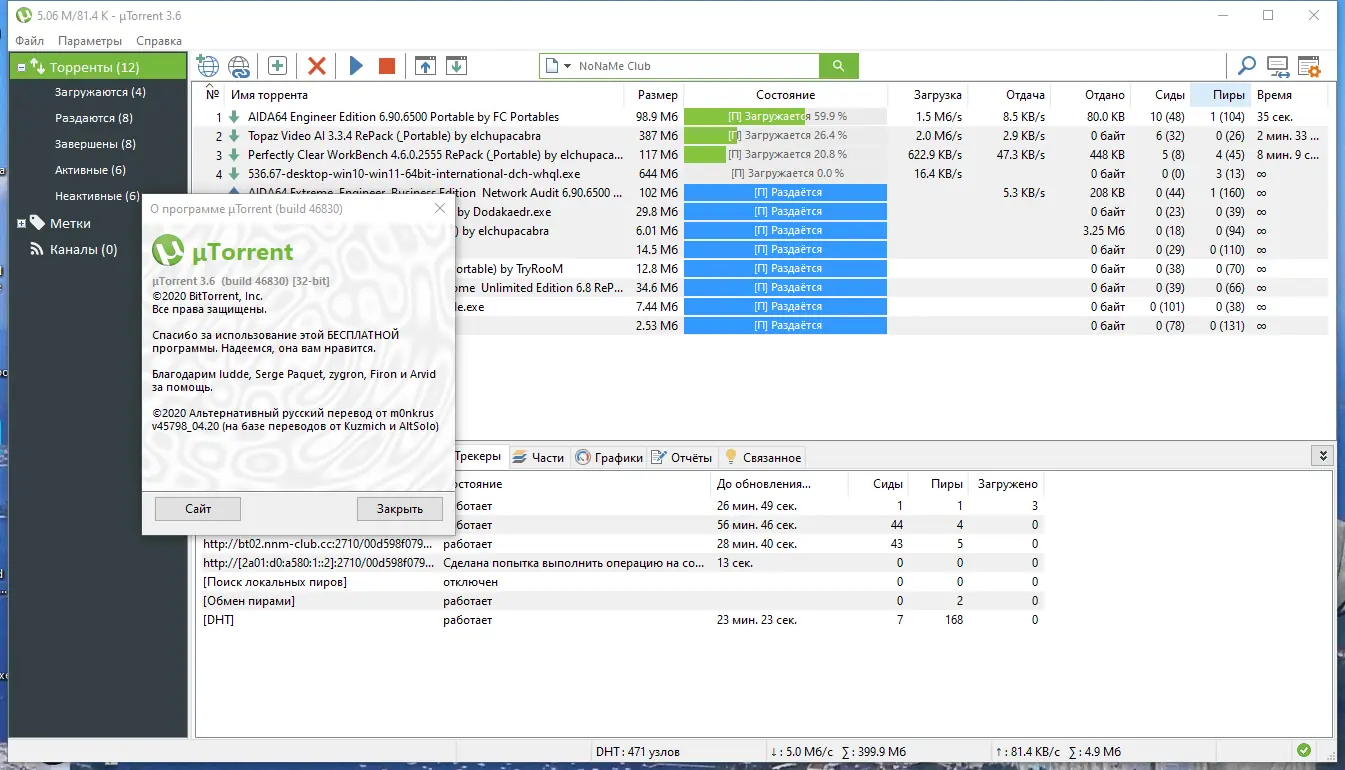Viewport: 1345px width, 770px height.
Task: Click Topaz Video AI progress bar 26.4 %
Action: [785, 136]
